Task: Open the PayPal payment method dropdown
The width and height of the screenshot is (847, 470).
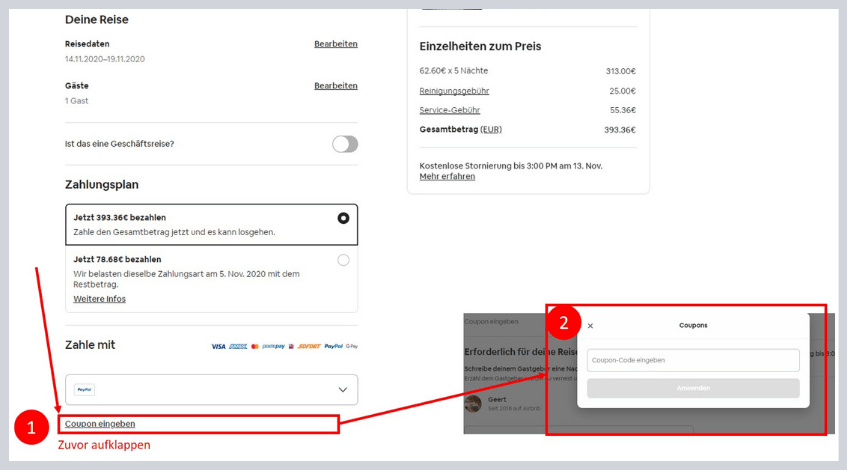Action: pos(211,390)
